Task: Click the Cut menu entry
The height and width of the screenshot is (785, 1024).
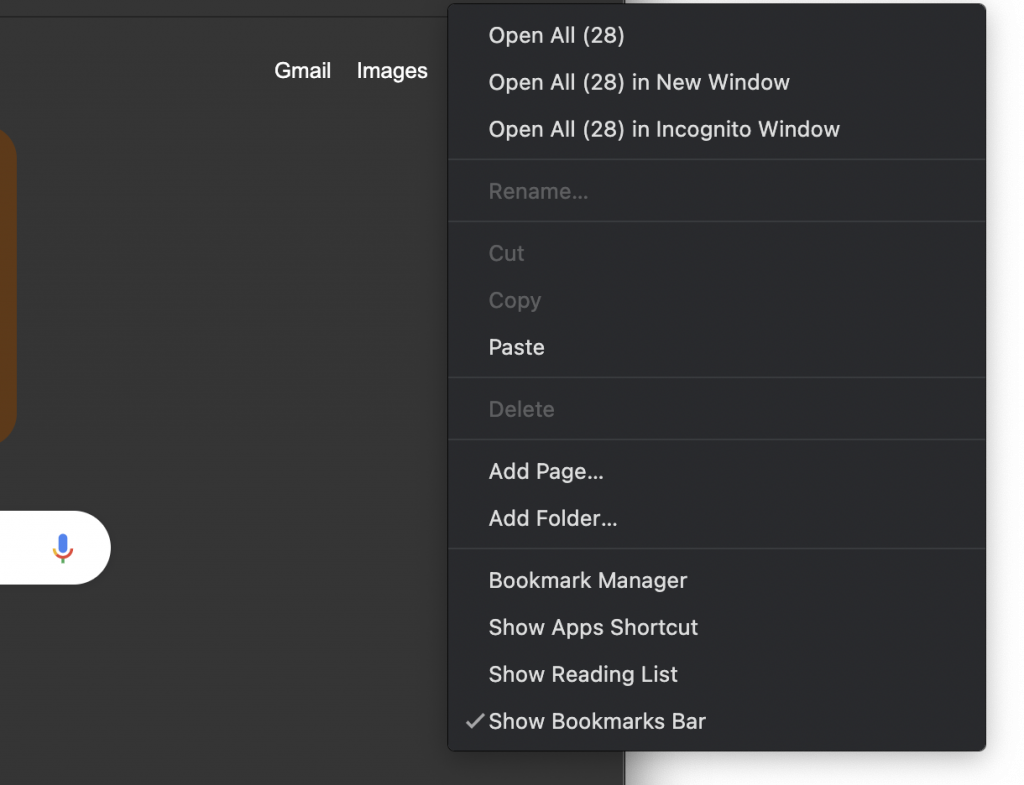Action: [x=506, y=253]
